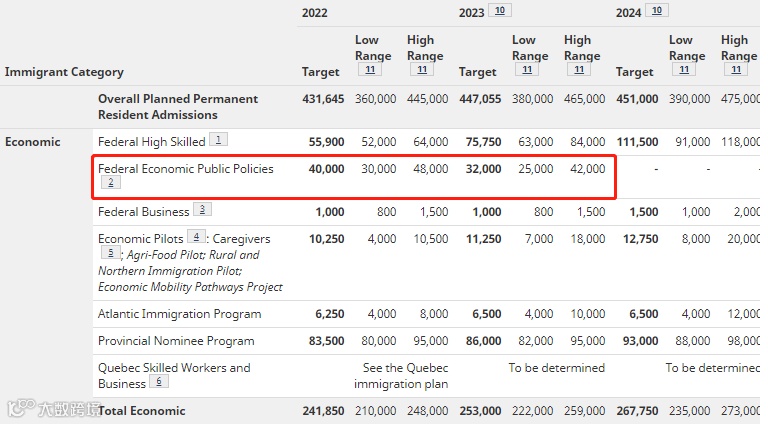Follow footnote 11 under 2024 Low Range
768x424 pixels.
click(x=681, y=70)
